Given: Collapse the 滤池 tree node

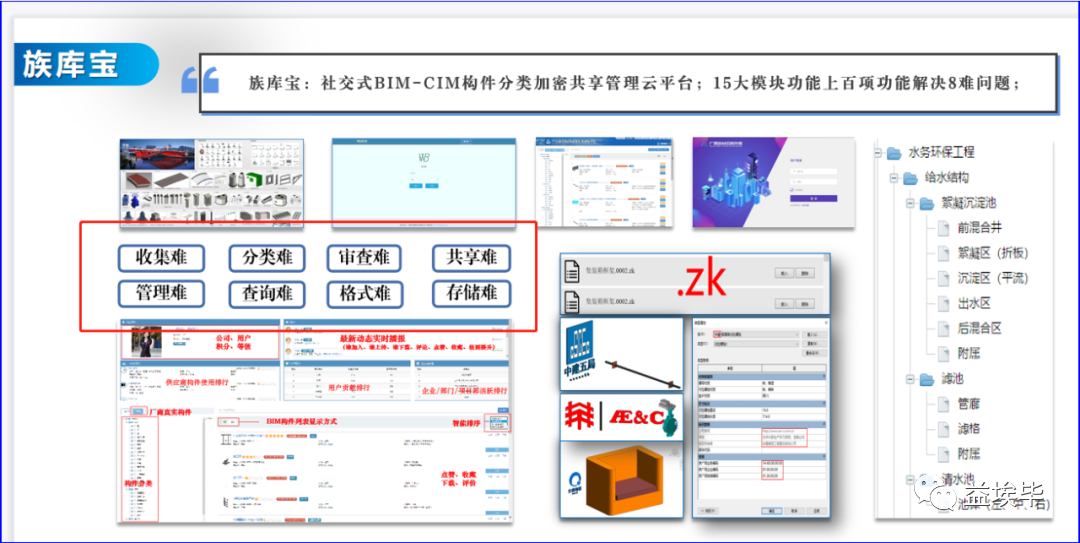Looking at the screenshot, I should [911, 378].
